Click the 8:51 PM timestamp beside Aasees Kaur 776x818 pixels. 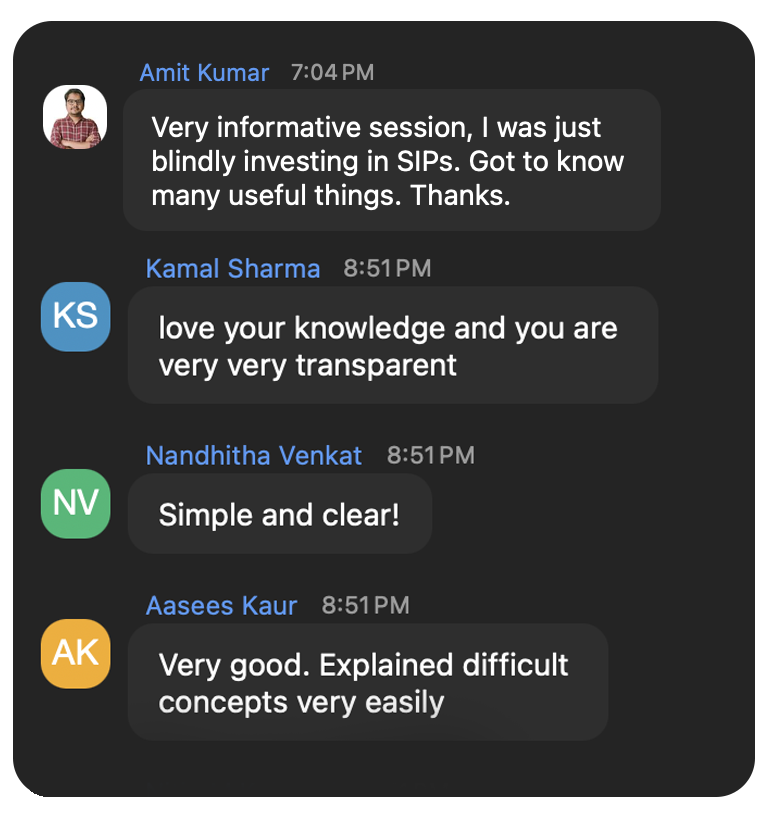tap(365, 606)
